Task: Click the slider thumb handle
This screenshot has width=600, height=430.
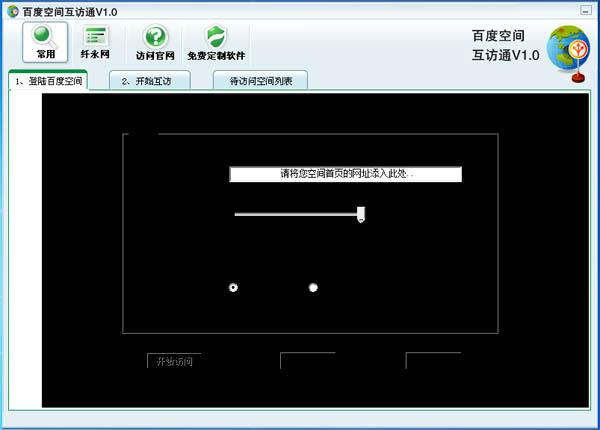Action: coord(361,215)
